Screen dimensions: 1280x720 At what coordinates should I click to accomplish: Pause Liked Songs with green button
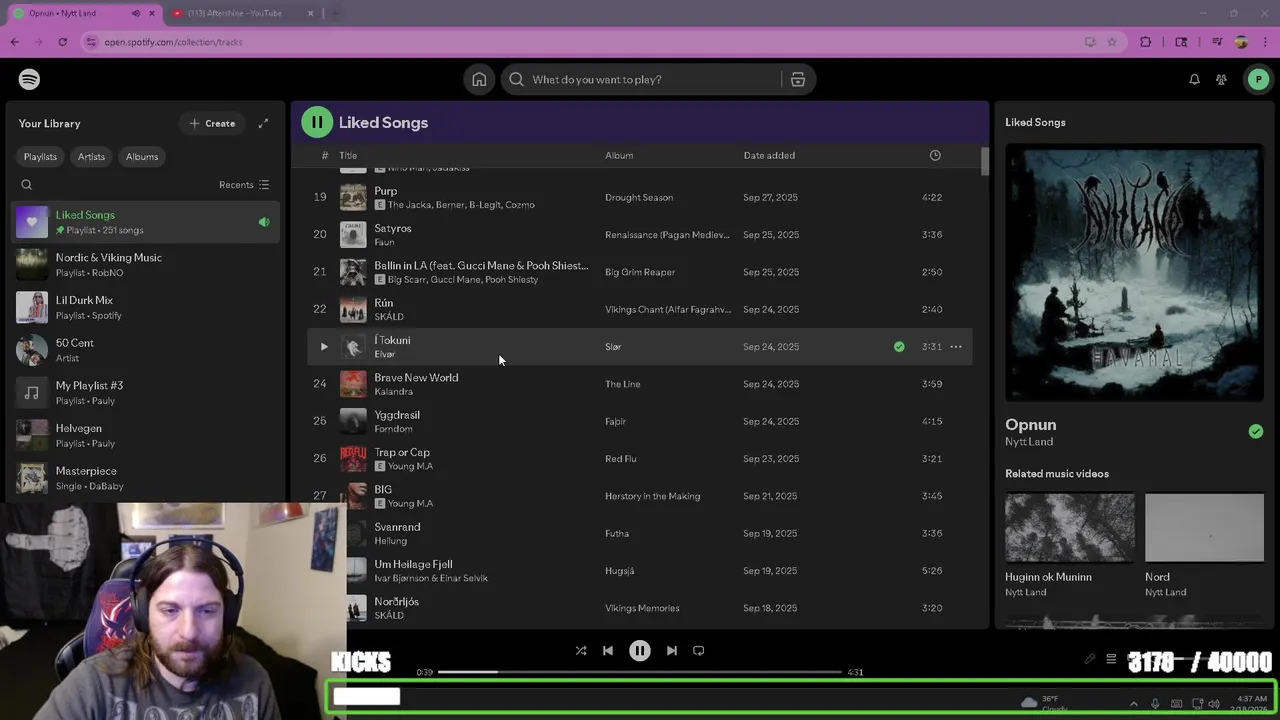click(317, 122)
